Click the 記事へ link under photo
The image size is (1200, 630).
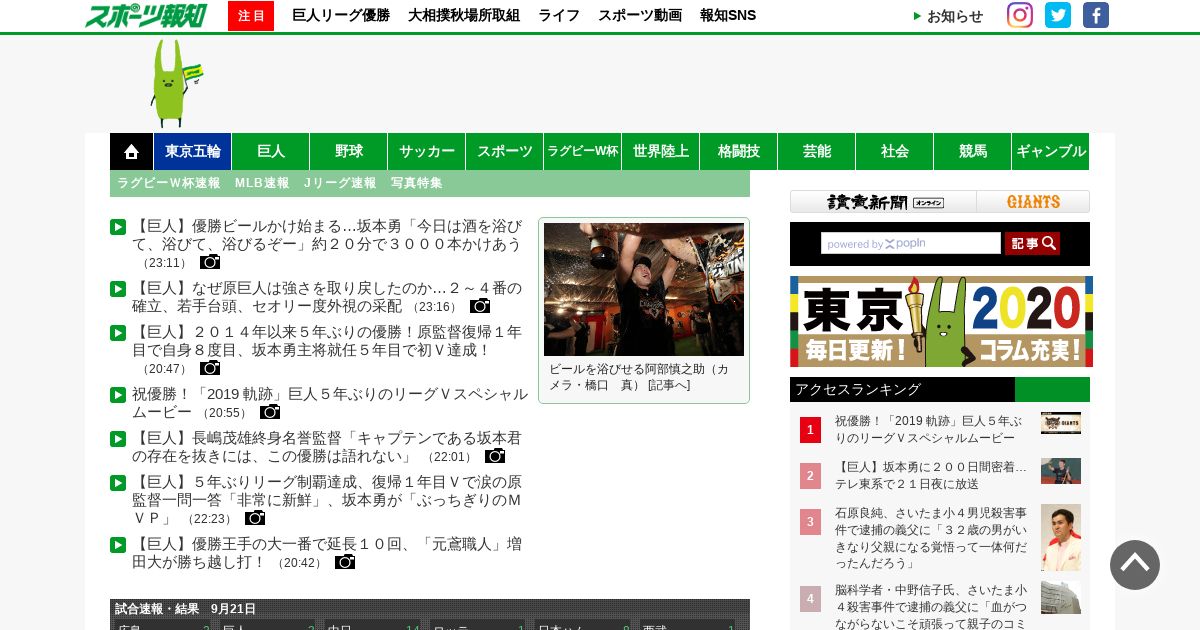(669, 385)
